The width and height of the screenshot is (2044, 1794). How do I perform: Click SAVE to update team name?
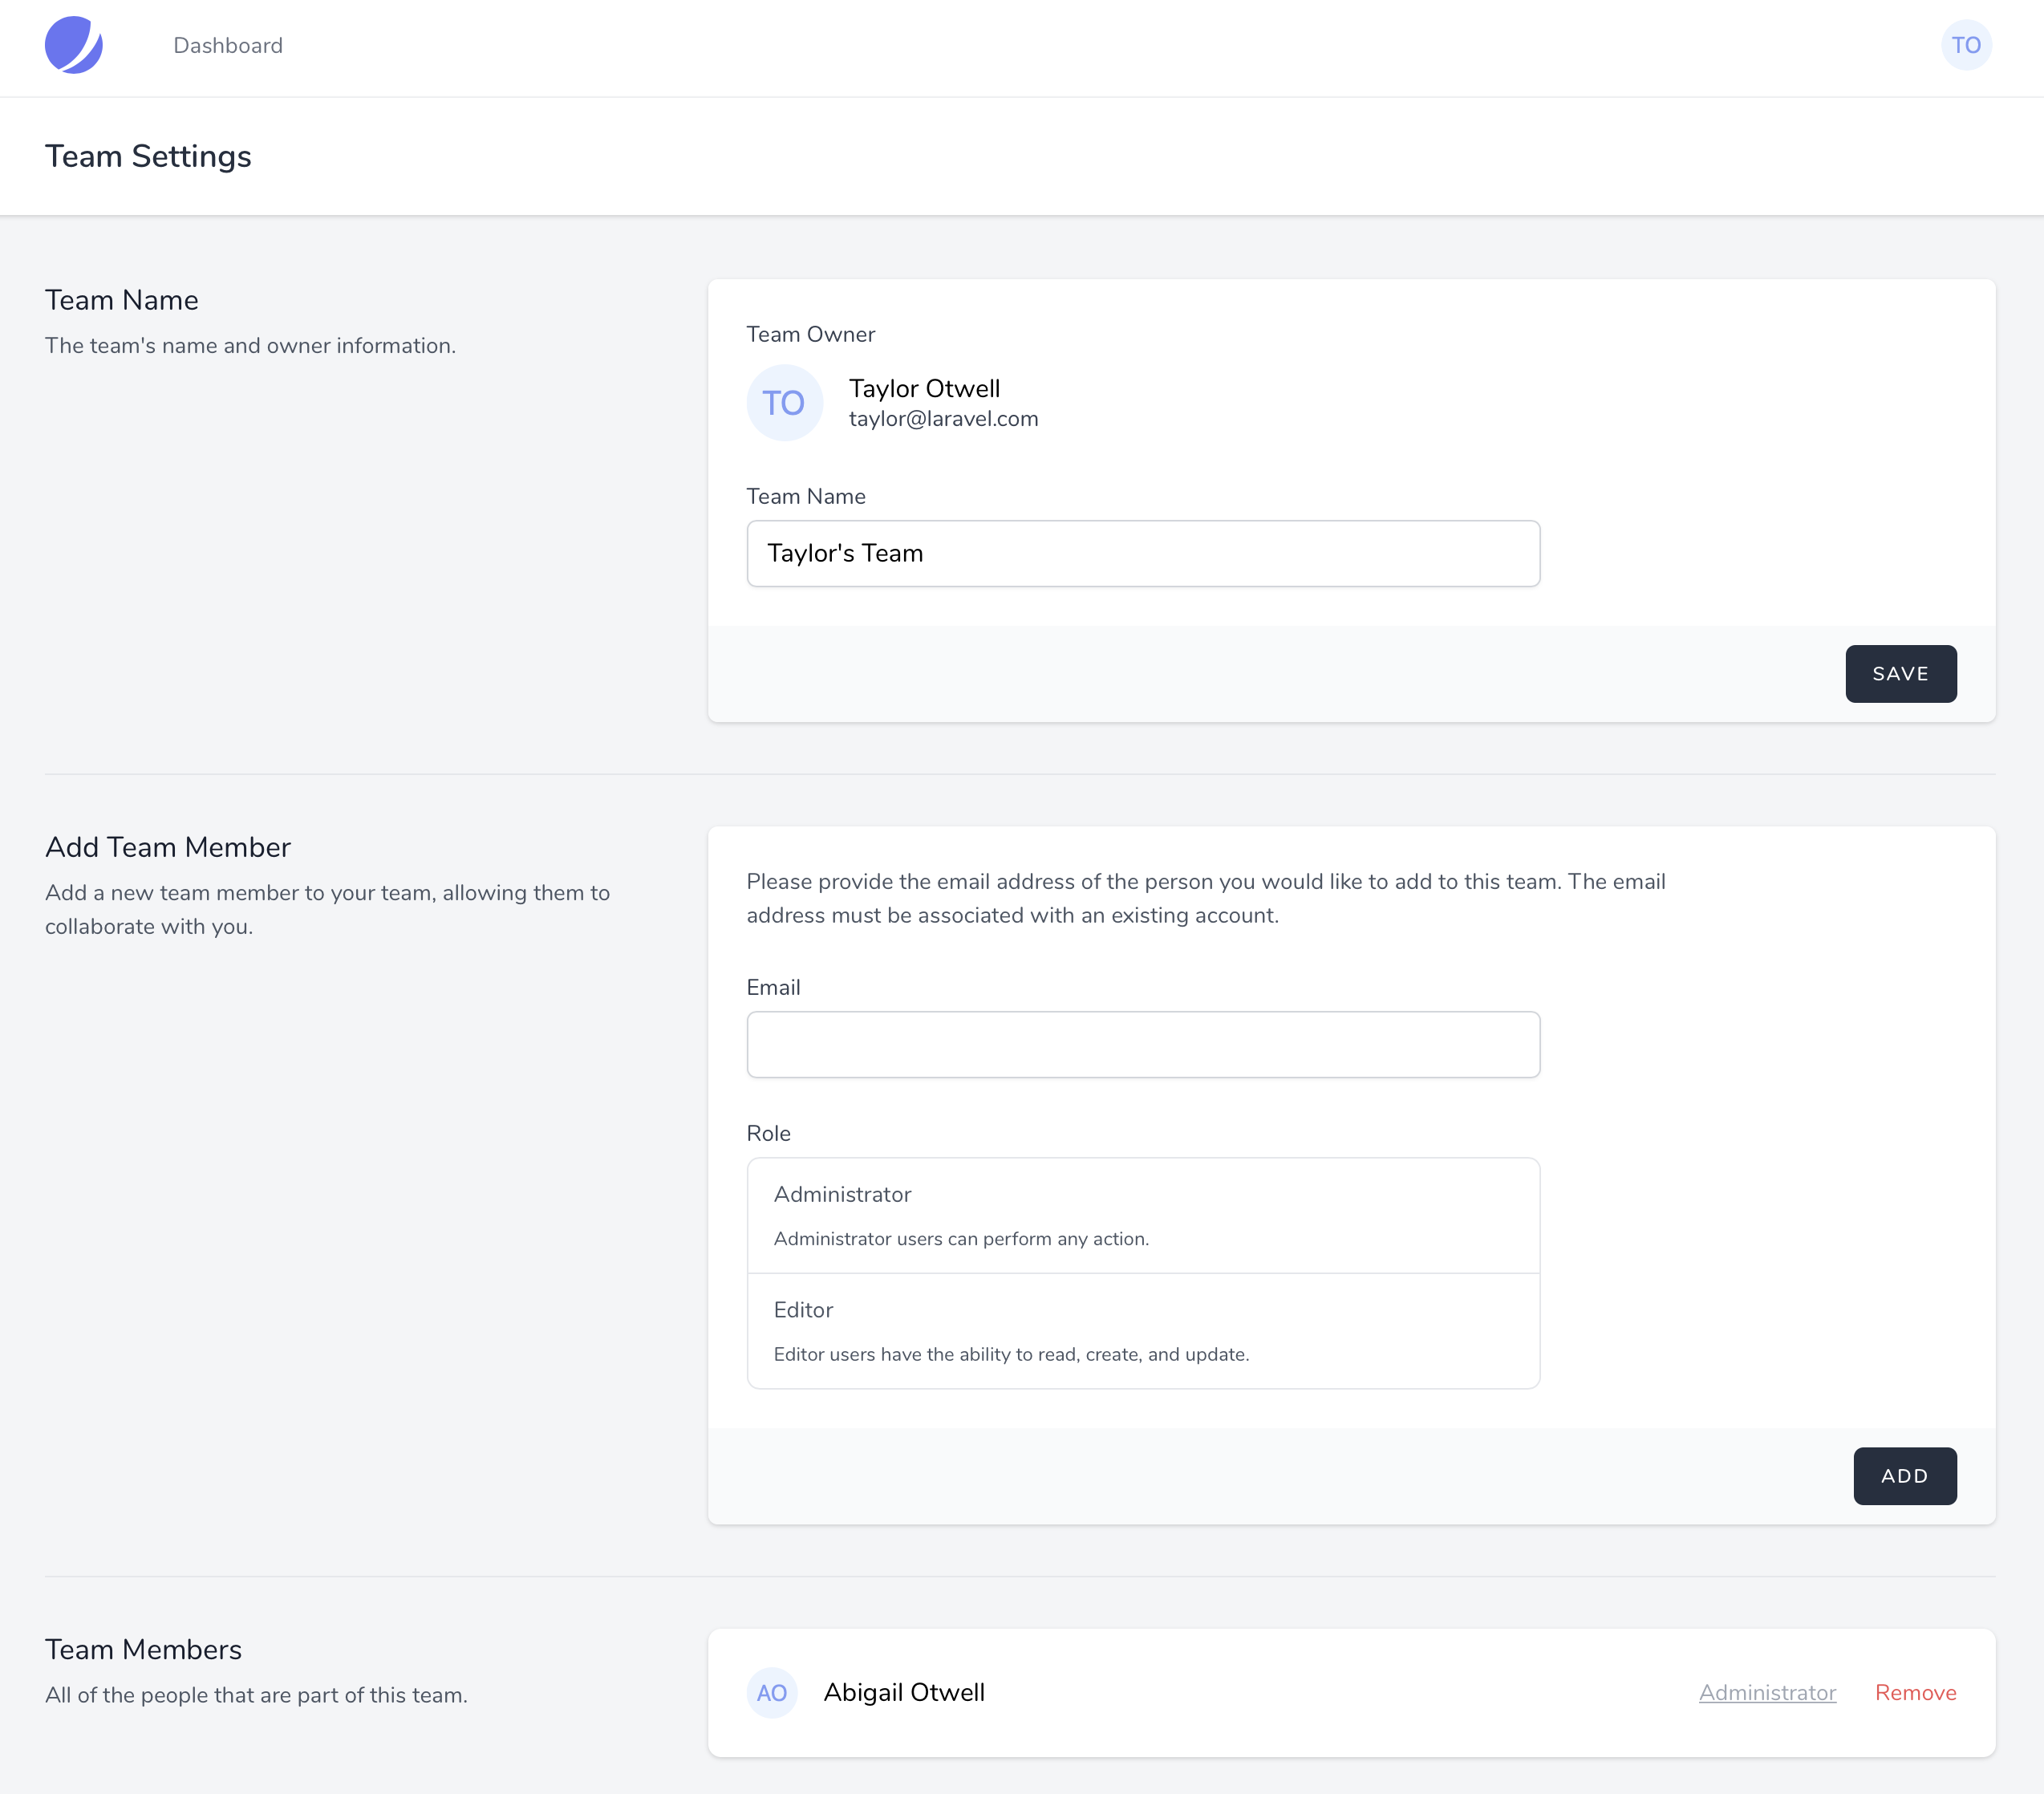click(x=1900, y=672)
